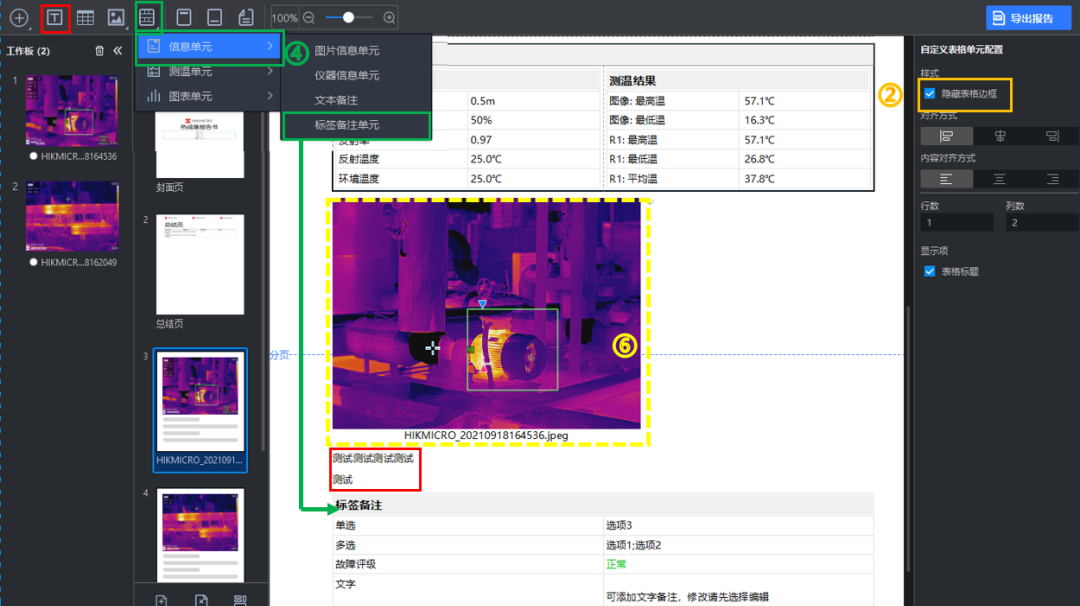Select page 3 thumbnail HIKMICRO_2021091...

[200, 410]
